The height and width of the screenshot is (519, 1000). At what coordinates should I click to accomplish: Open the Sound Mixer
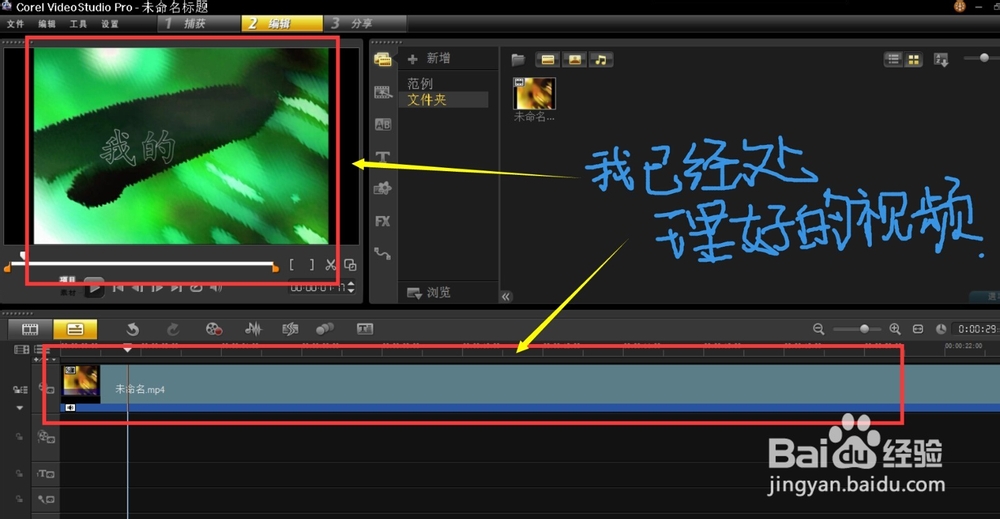point(253,329)
